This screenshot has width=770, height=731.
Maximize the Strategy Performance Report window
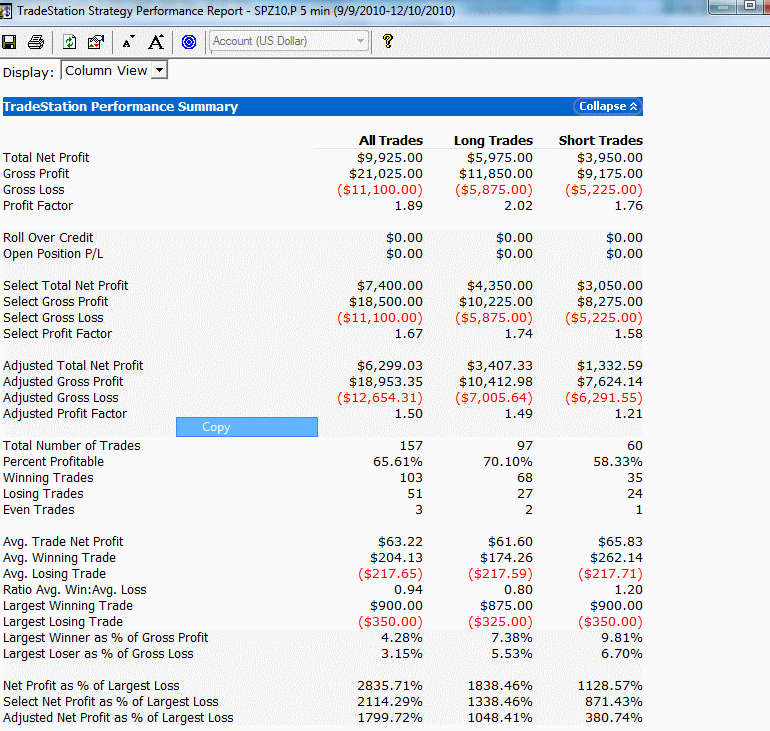tap(749, 6)
